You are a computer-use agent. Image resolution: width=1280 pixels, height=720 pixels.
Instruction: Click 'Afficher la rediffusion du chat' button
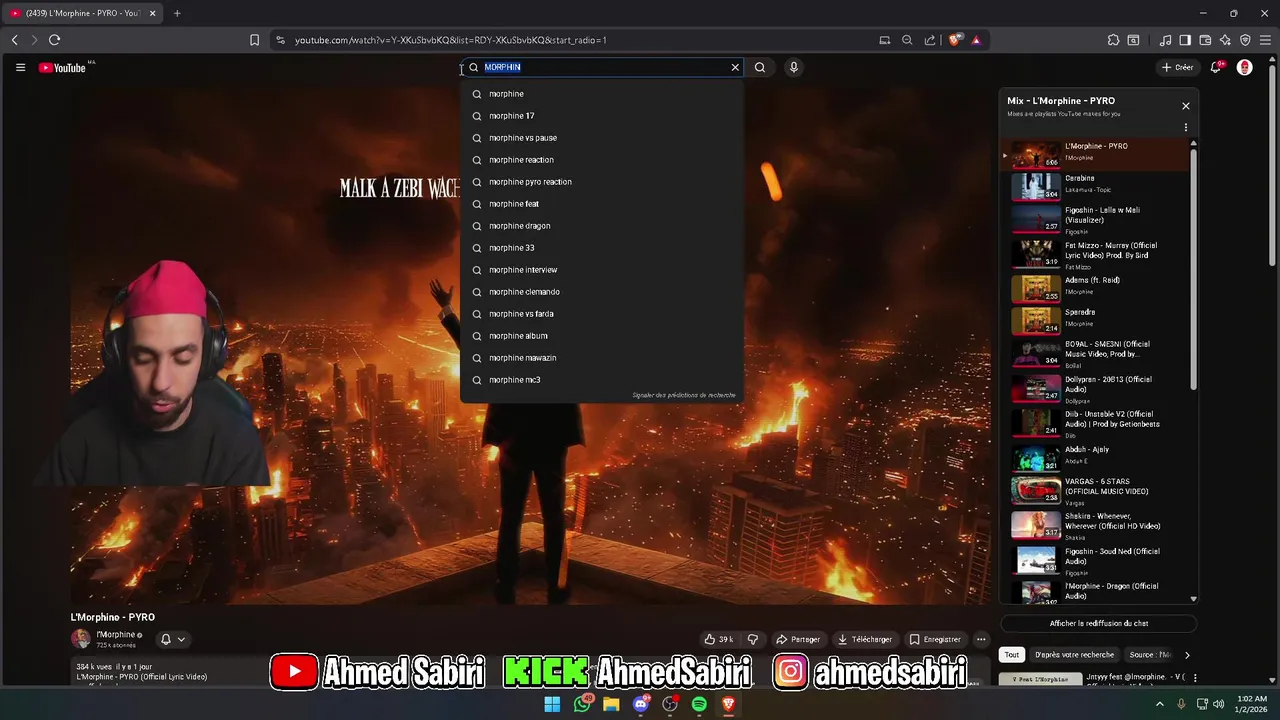[x=1099, y=623]
